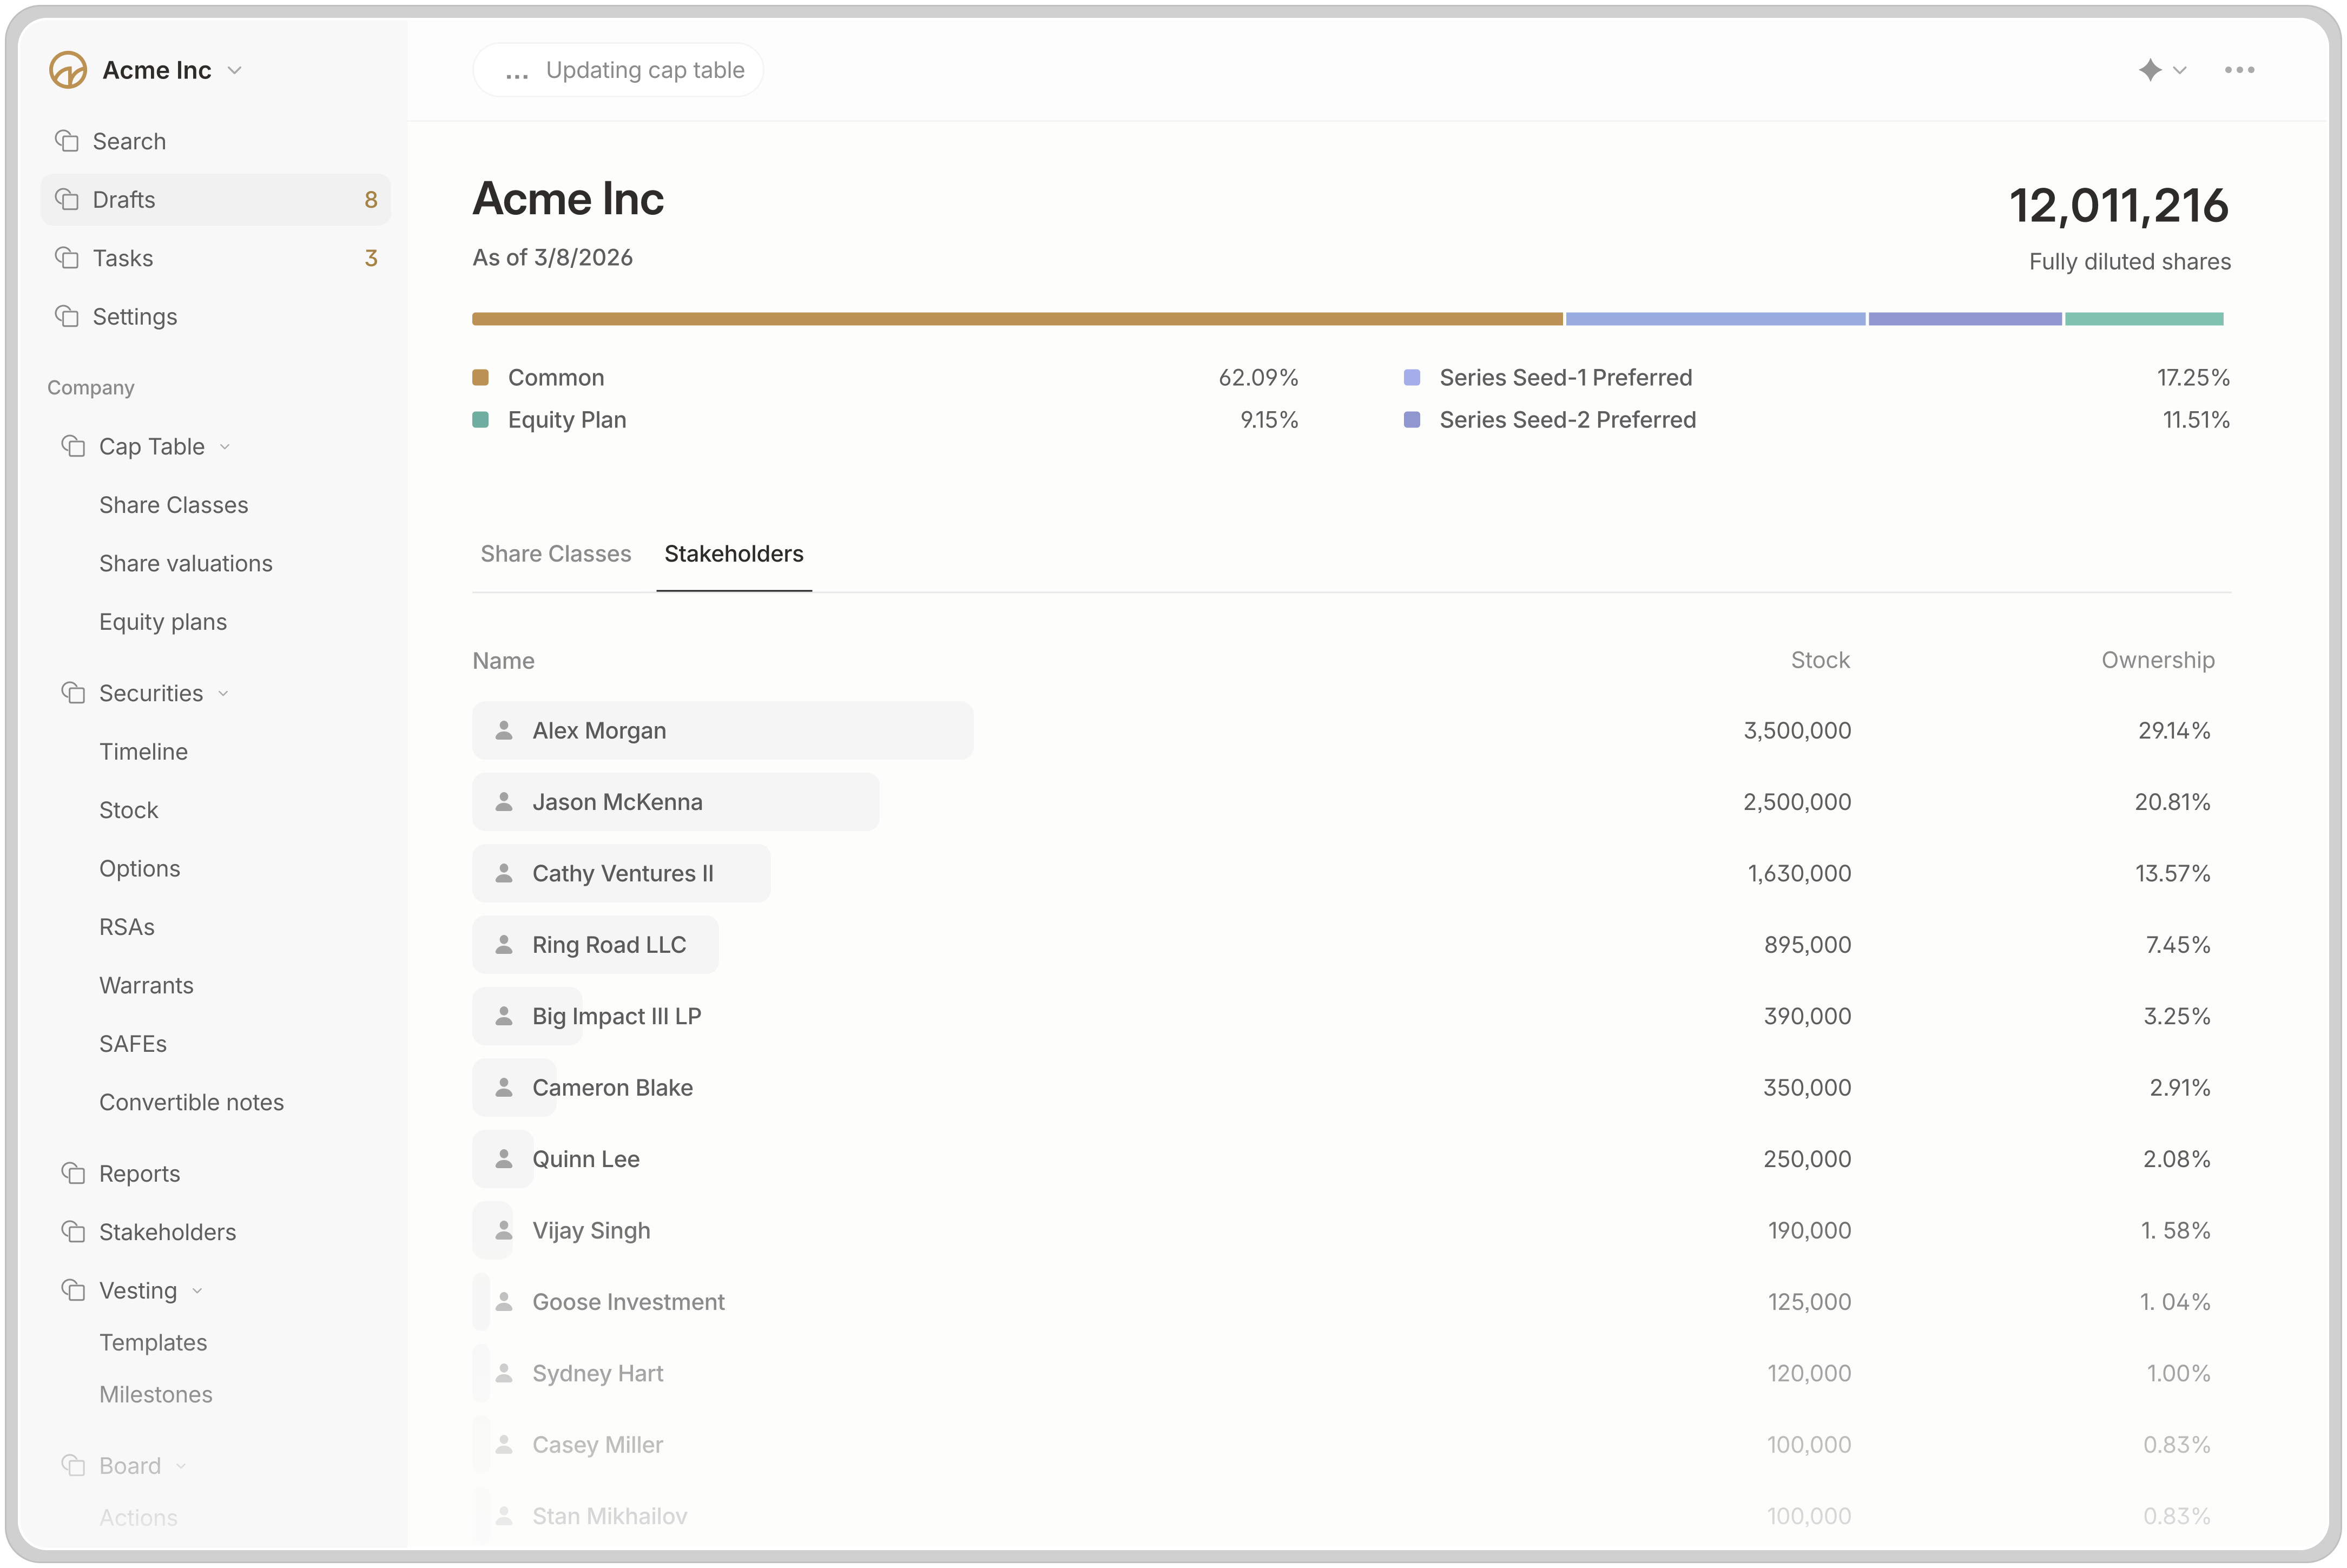
Task: Click the Acme Inc logo icon
Action: (x=68, y=70)
